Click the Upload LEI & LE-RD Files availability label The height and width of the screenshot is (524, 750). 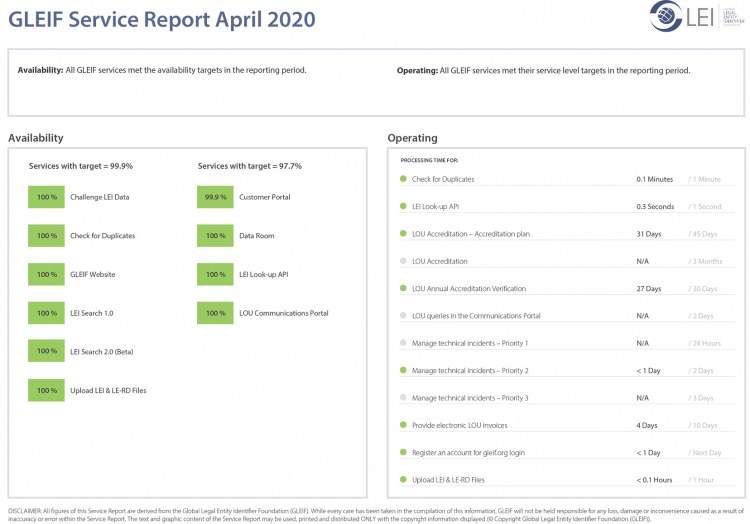click(x=108, y=390)
